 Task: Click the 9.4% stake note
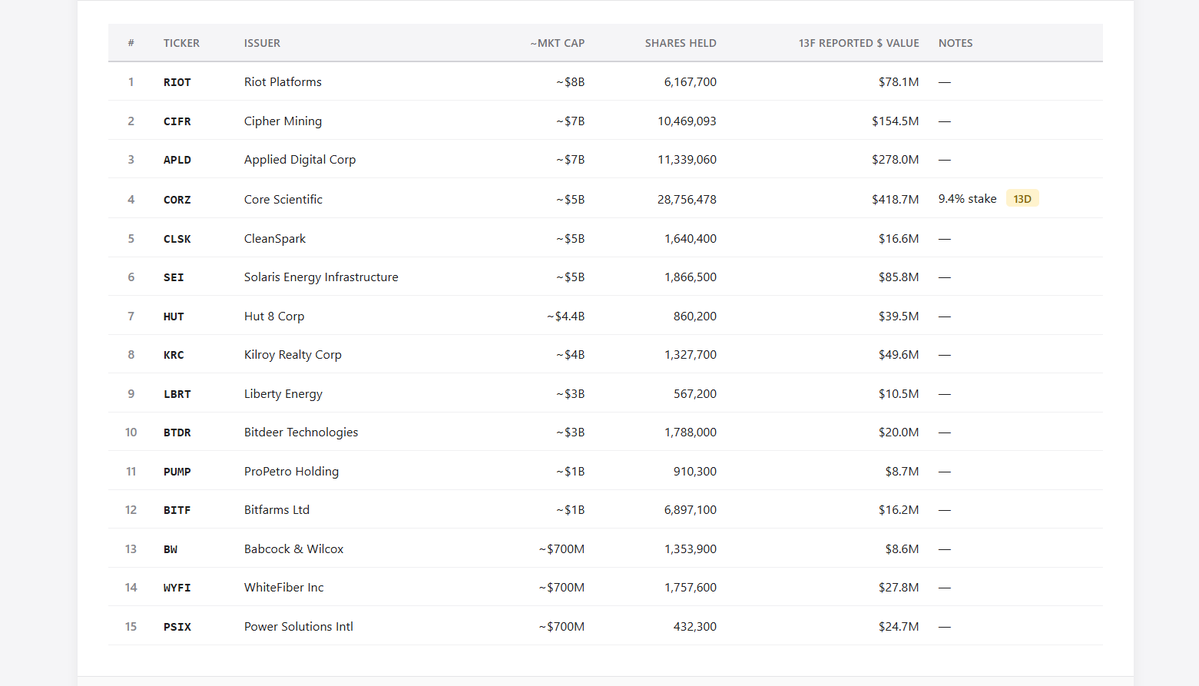[967, 199]
